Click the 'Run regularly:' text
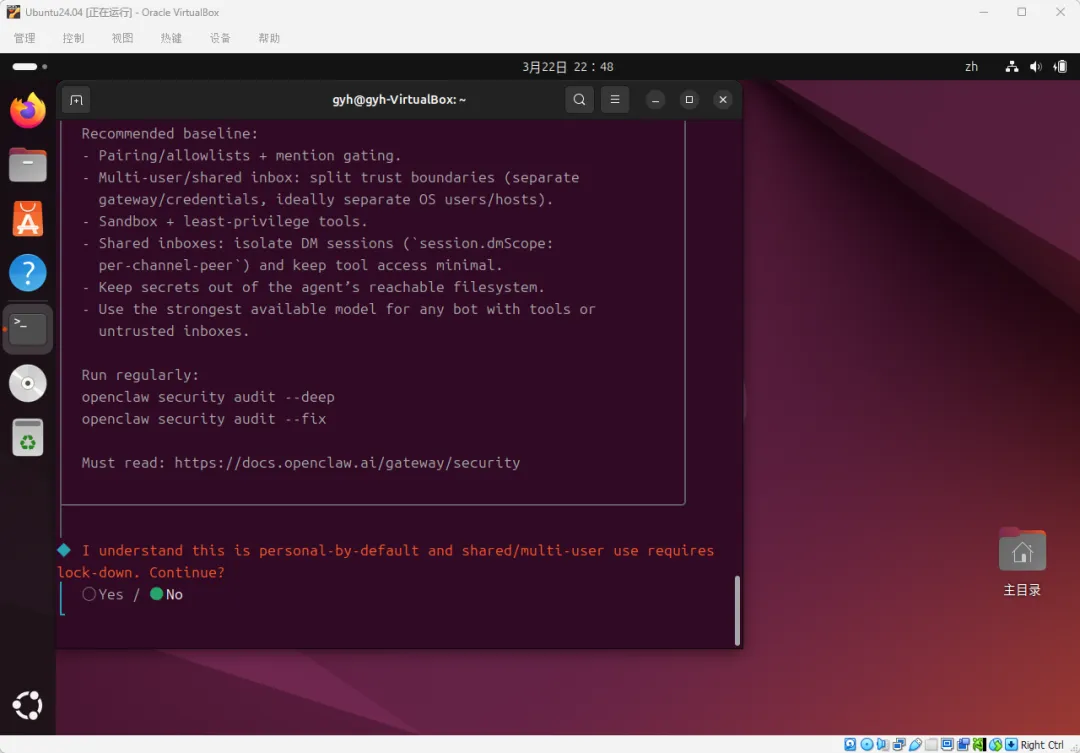 pyautogui.click(x=140, y=375)
